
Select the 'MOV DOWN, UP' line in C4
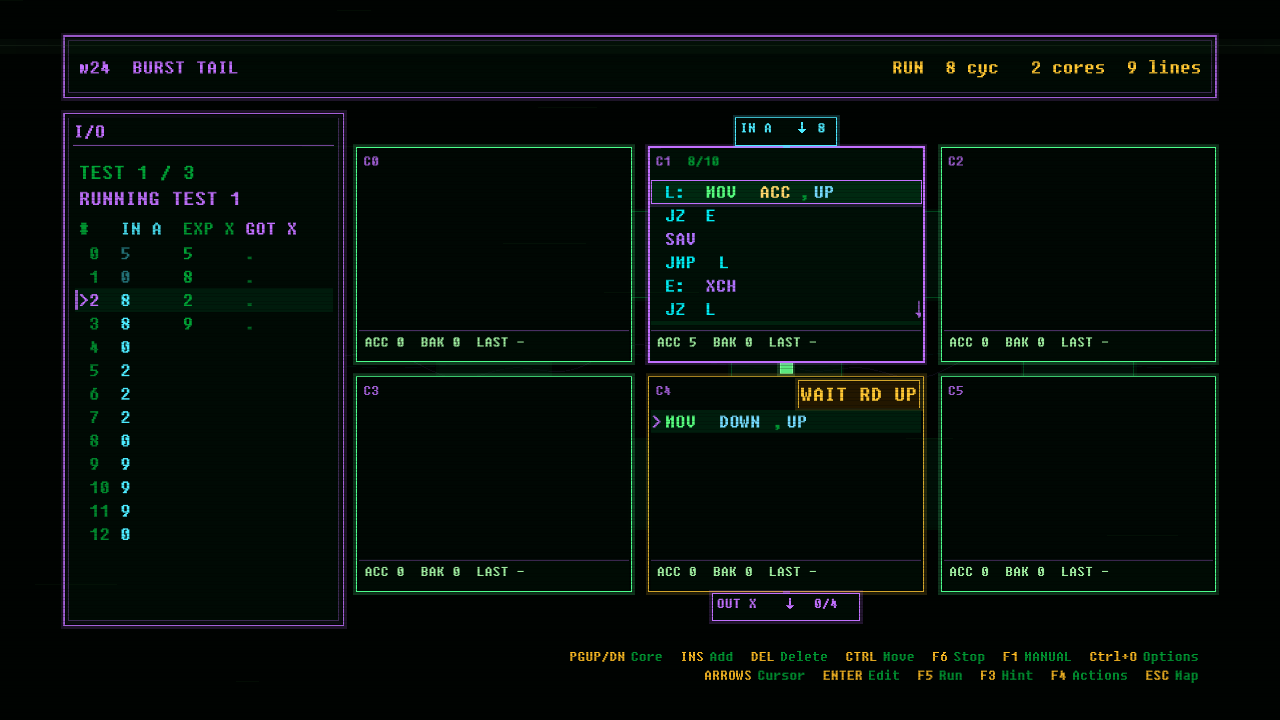point(786,422)
